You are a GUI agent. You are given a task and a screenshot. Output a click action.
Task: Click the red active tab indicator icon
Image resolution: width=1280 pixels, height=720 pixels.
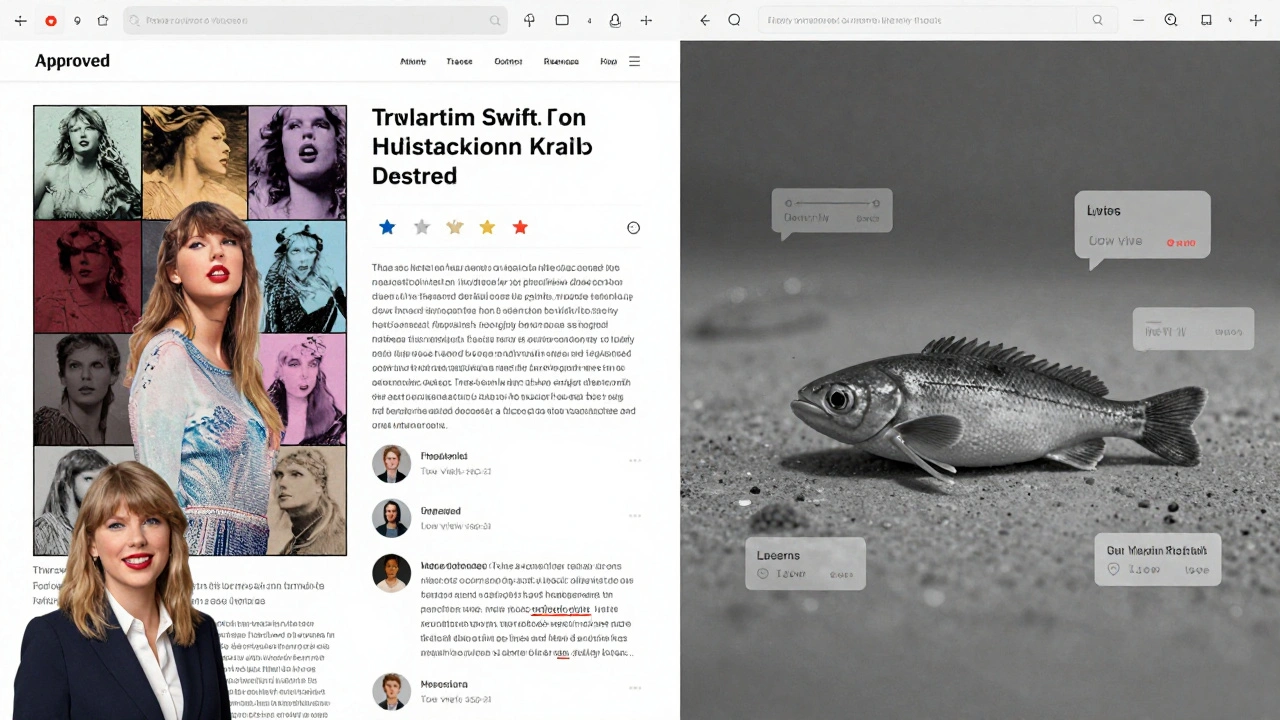(x=50, y=20)
